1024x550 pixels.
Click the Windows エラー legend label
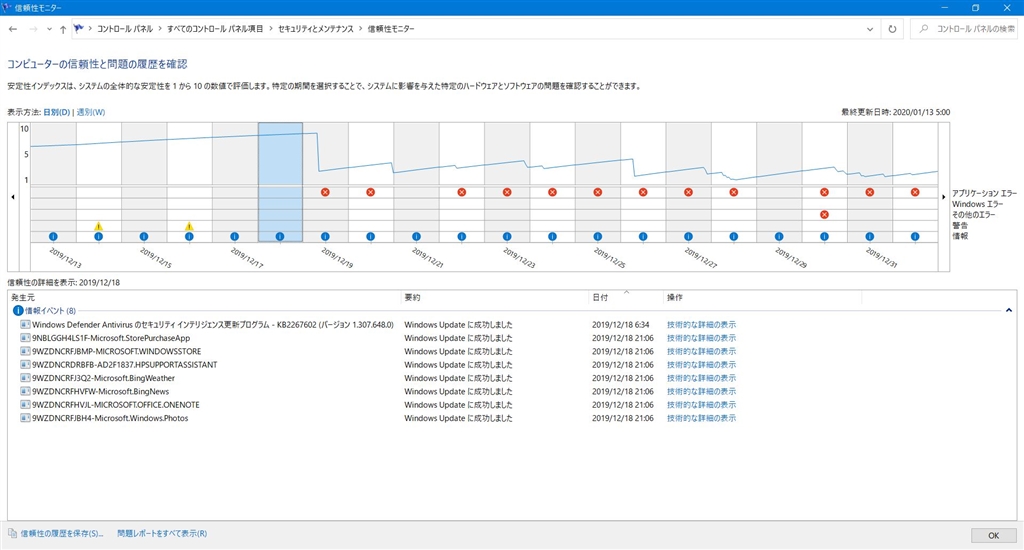[x=977, y=204]
